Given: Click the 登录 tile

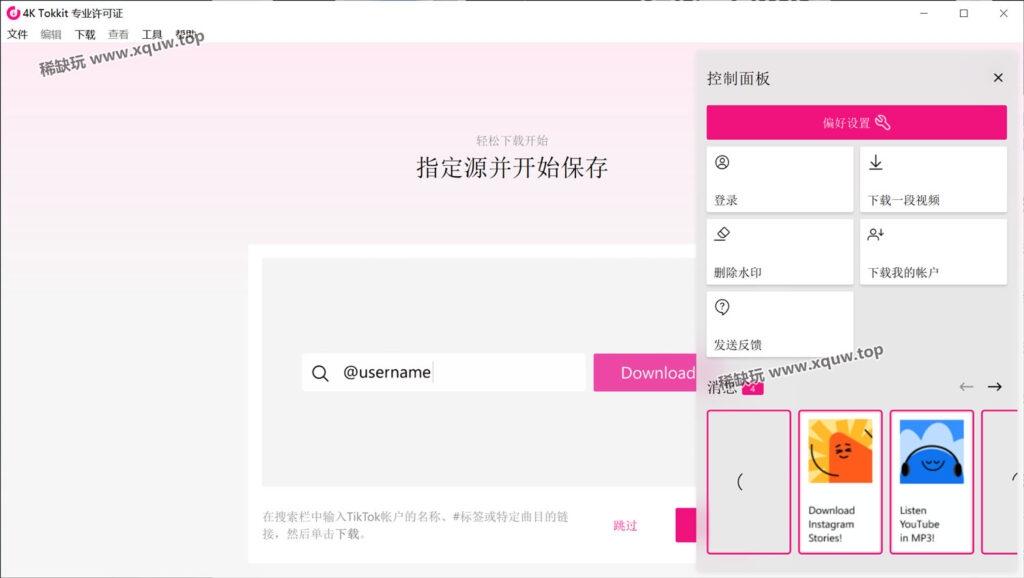Looking at the screenshot, I should pyautogui.click(x=780, y=179).
